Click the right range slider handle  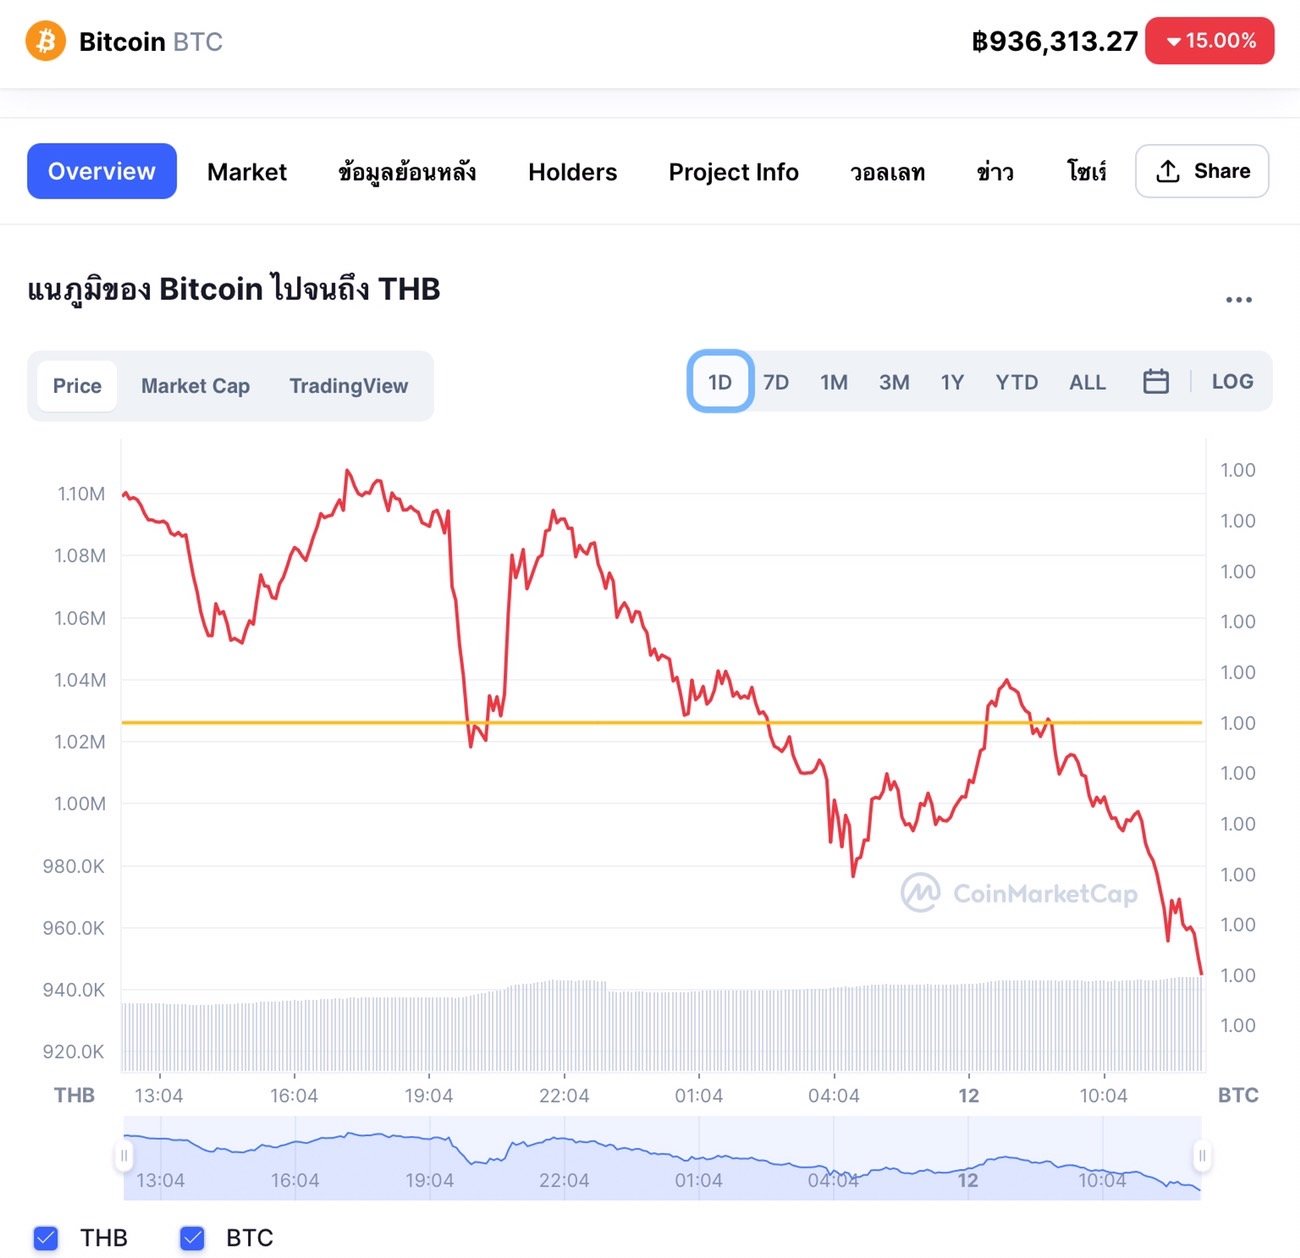click(x=1202, y=1156)
